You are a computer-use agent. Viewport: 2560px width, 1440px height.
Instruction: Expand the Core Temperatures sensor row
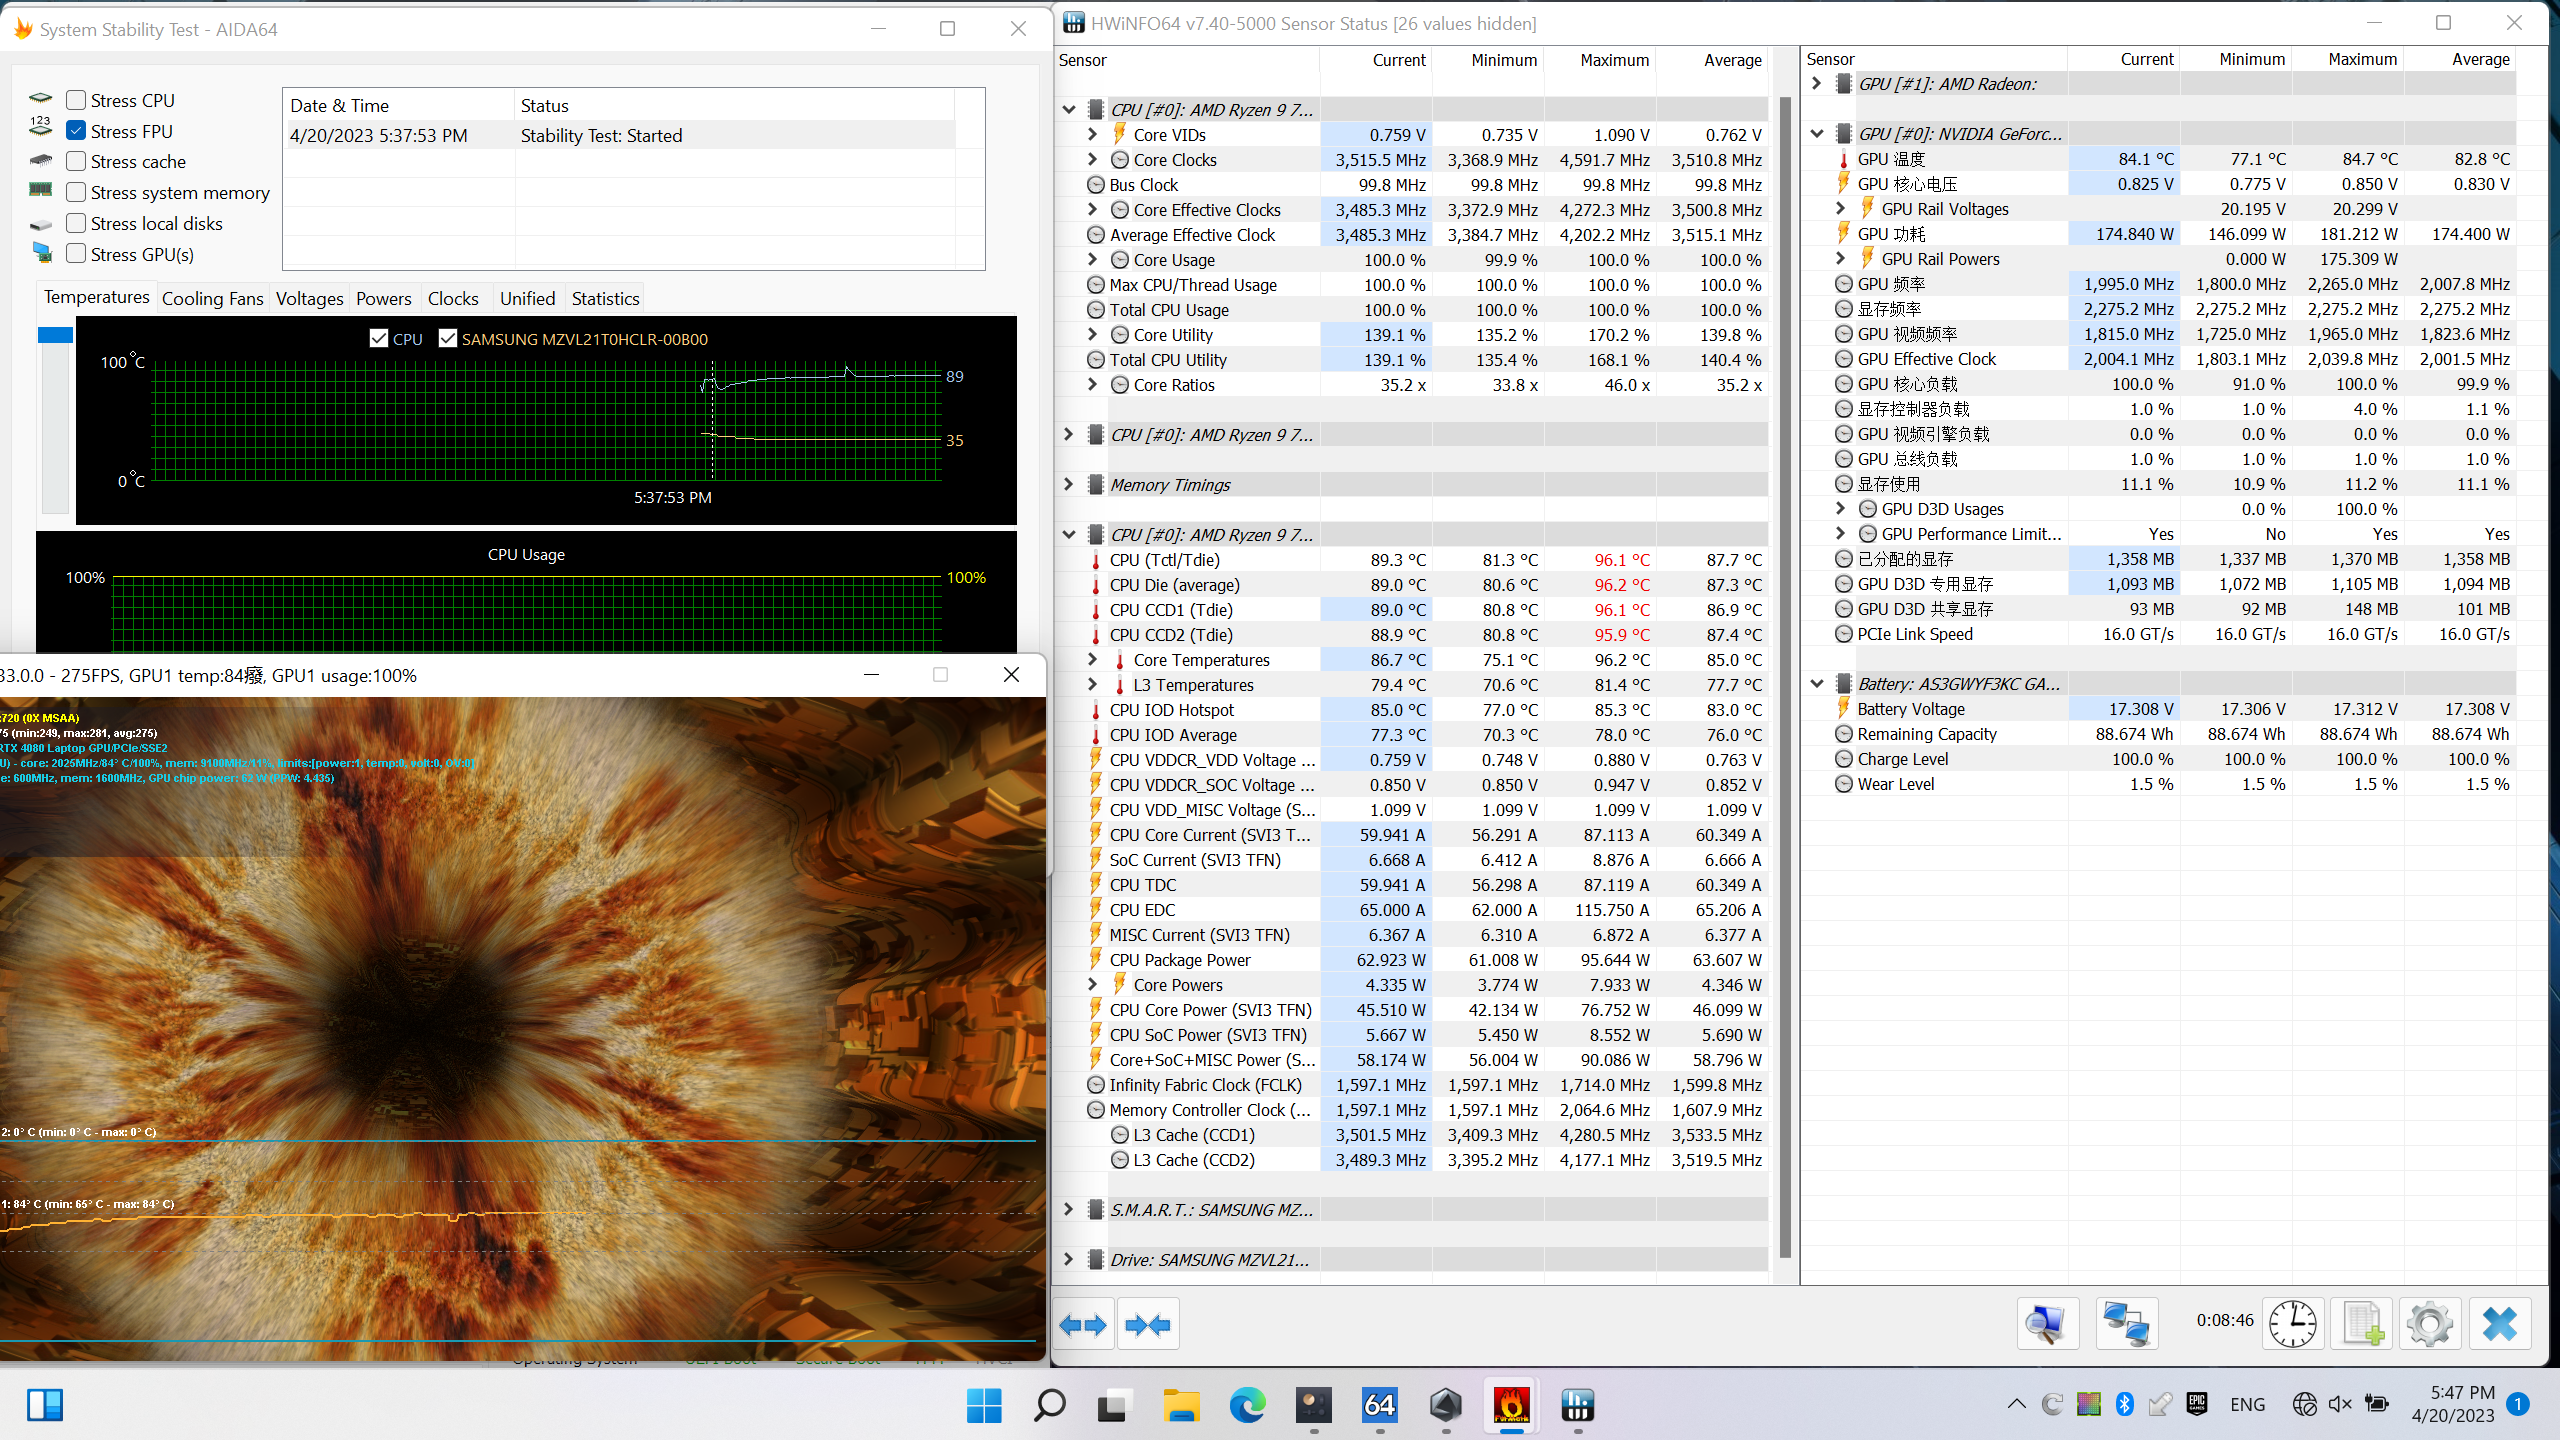(x=1093, y=660)
